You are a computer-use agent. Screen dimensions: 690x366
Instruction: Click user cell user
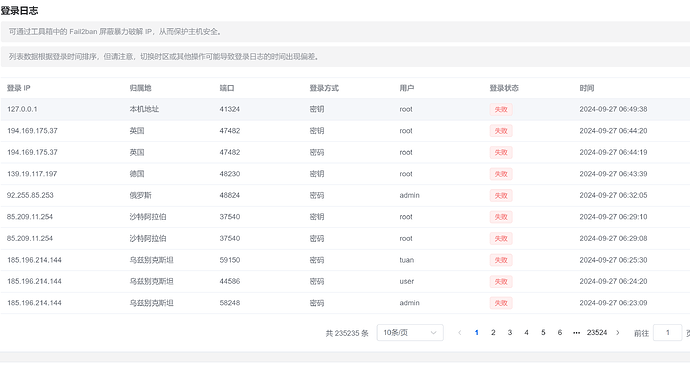[407, 282]
